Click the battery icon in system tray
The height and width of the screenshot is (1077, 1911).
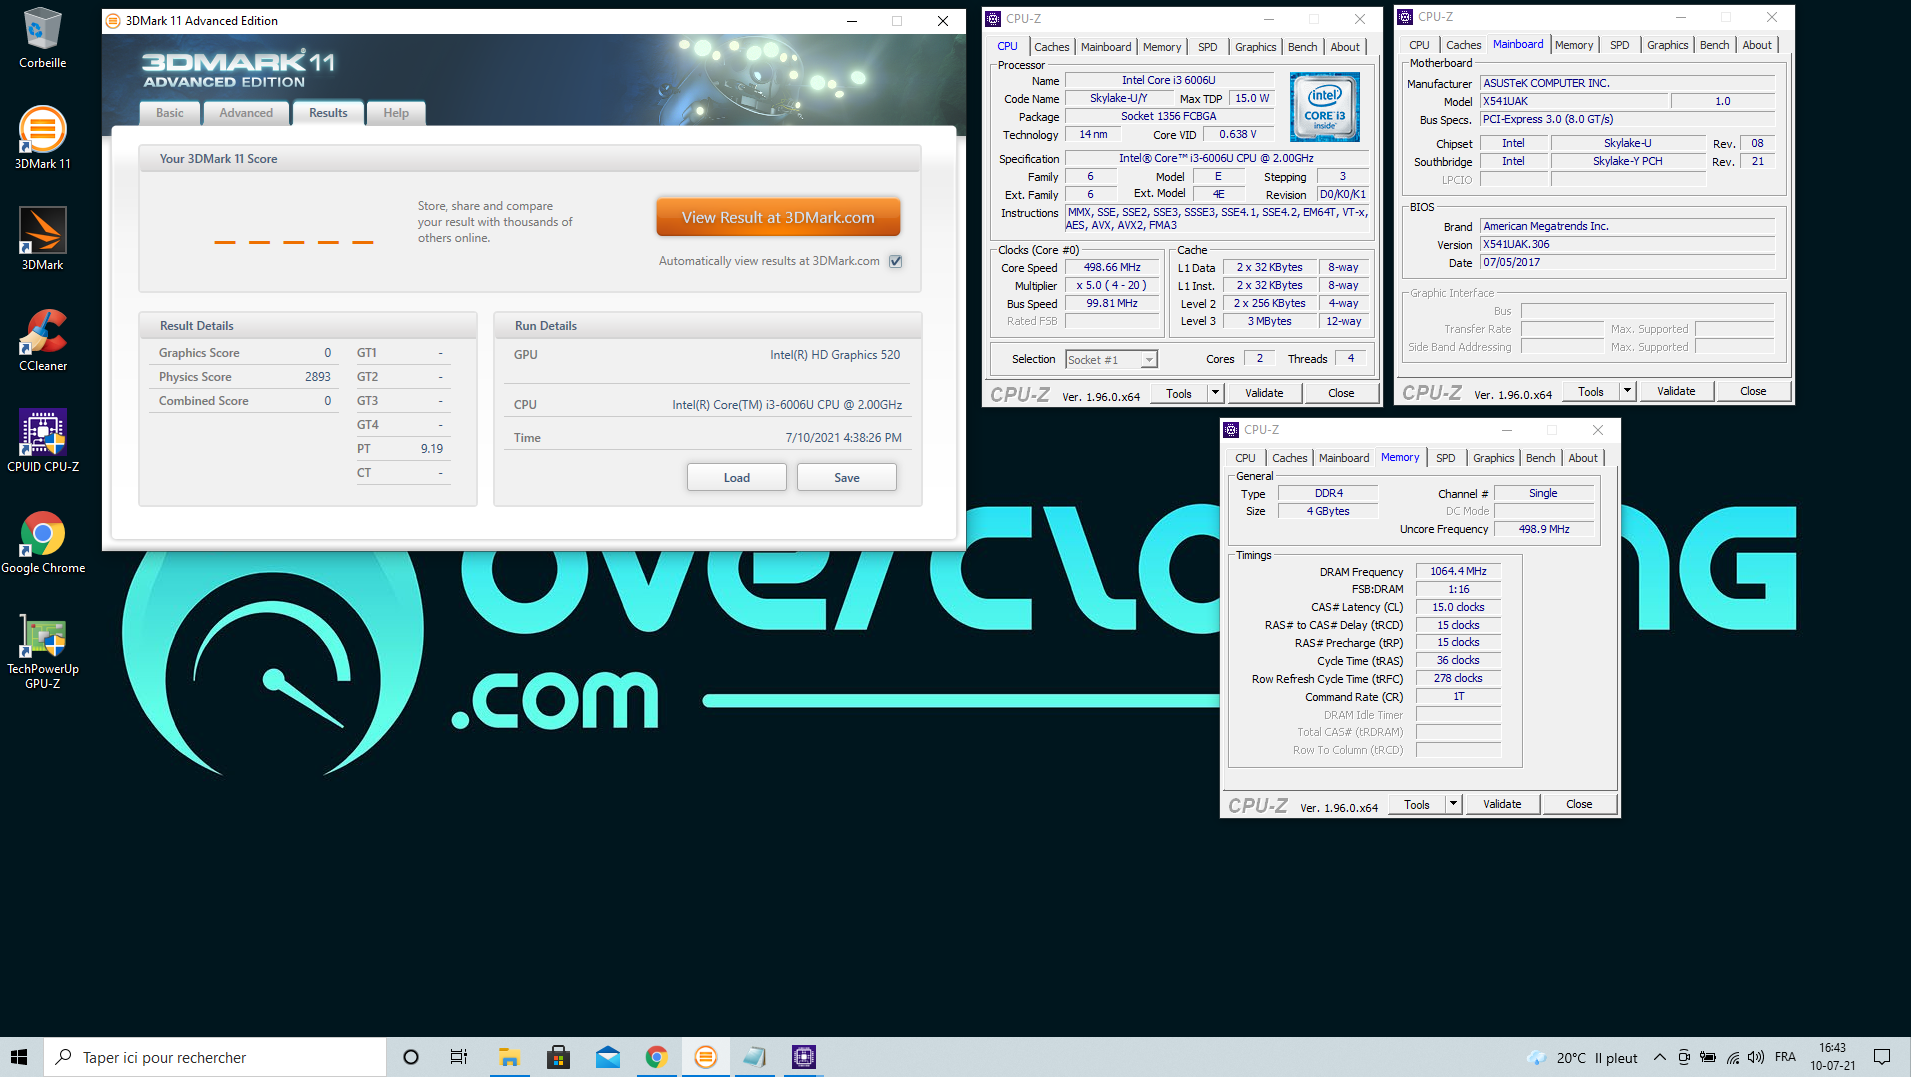[1708, 1057]
